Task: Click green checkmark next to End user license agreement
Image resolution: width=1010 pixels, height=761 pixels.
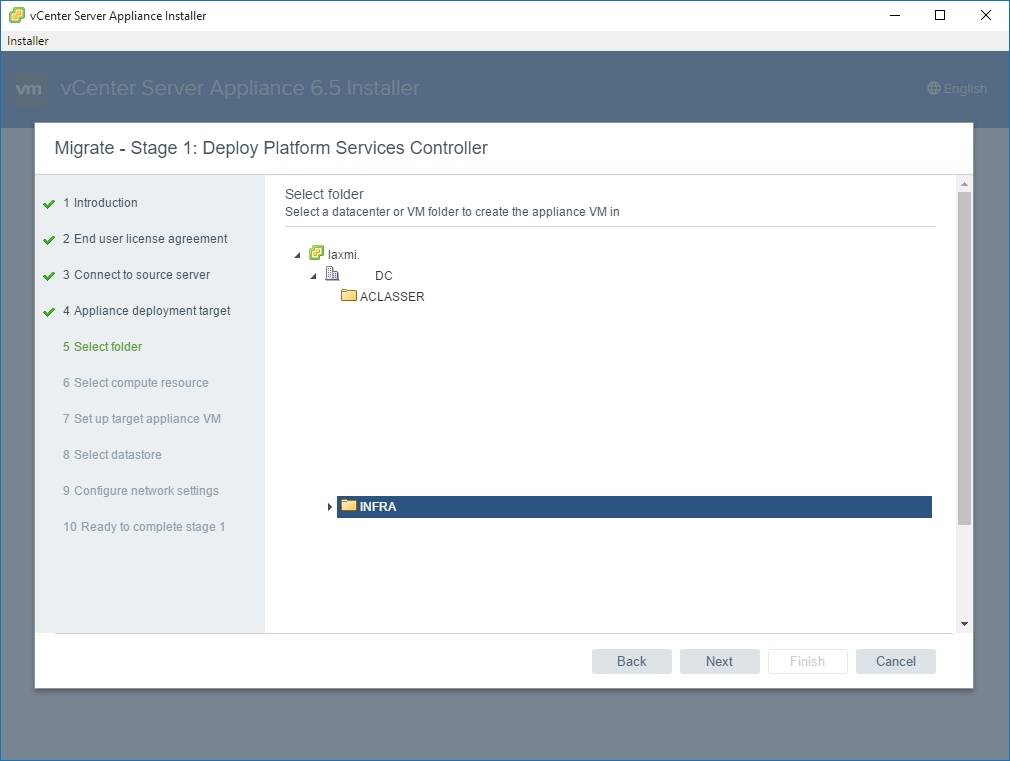Action: 49,240
